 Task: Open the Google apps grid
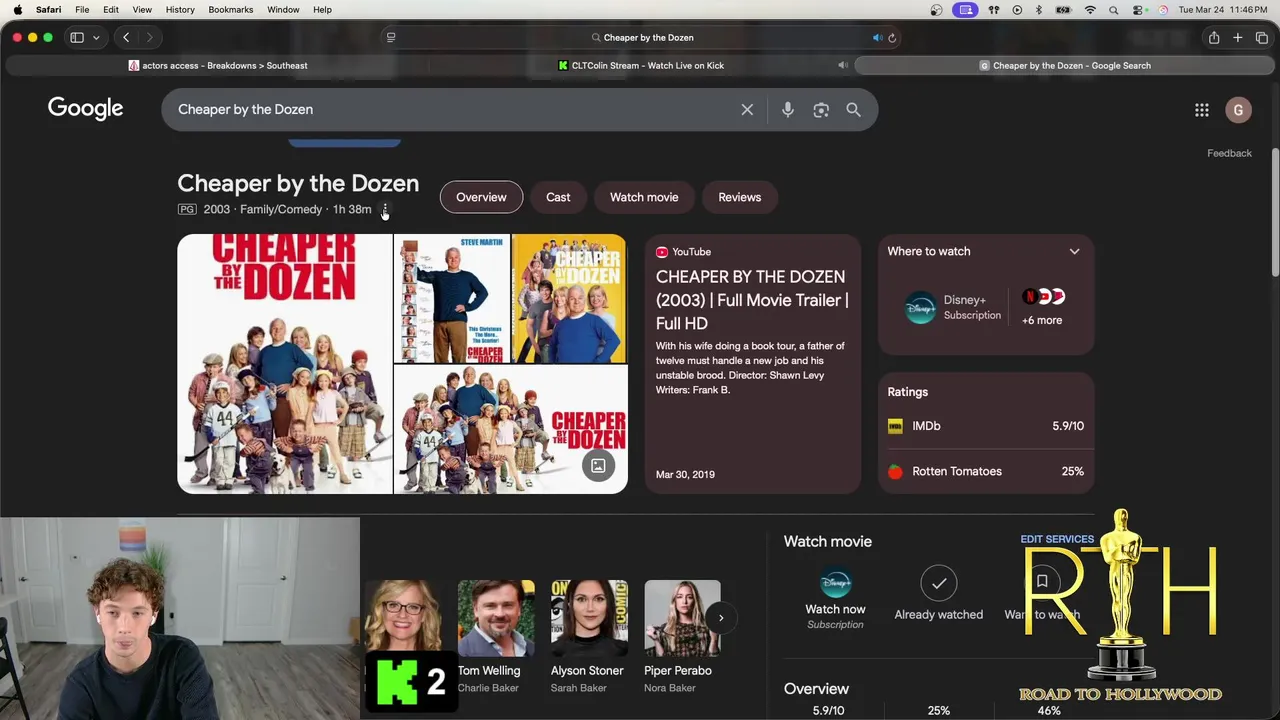point(1202,110)
